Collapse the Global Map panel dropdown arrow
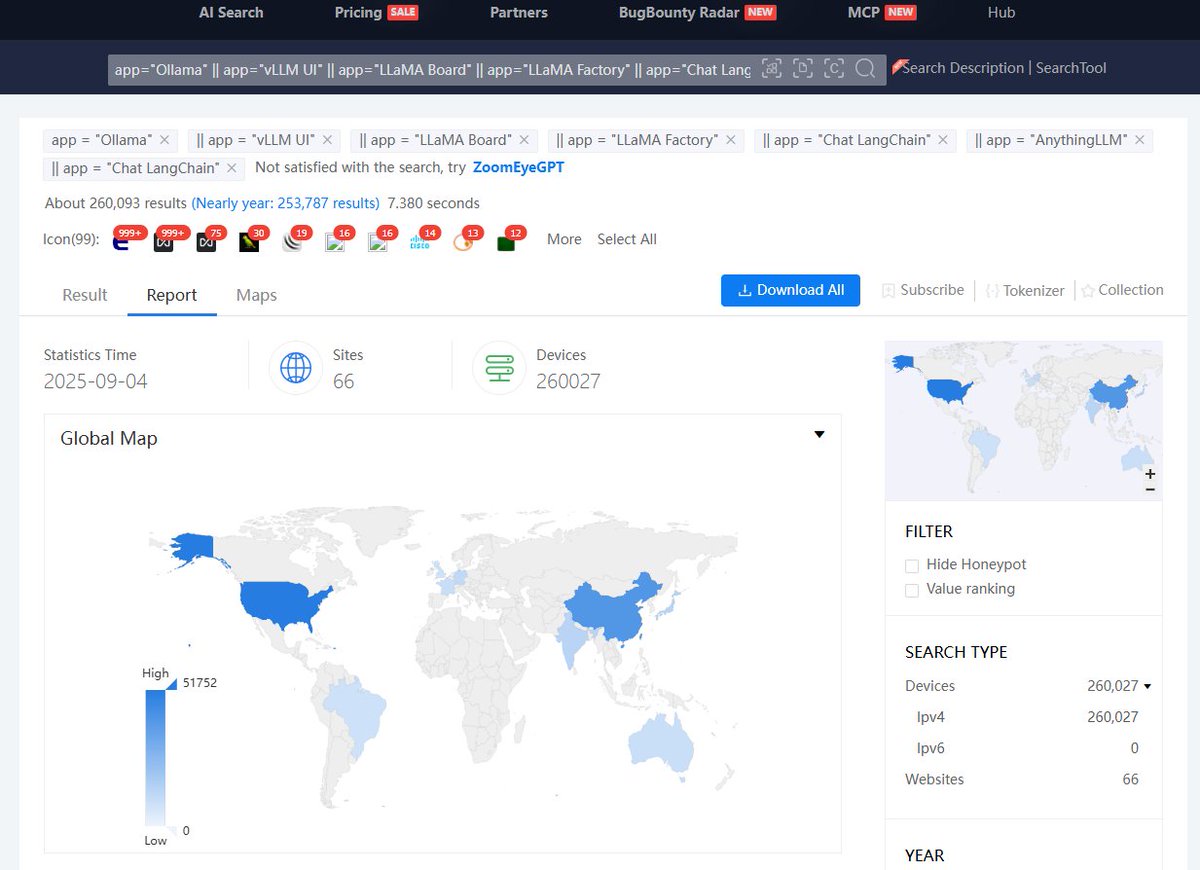 [820, 434]
